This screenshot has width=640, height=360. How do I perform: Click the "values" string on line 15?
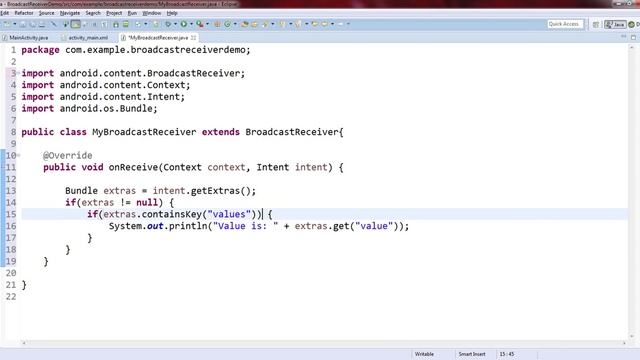pyautogui.click(x=229, y=214)
